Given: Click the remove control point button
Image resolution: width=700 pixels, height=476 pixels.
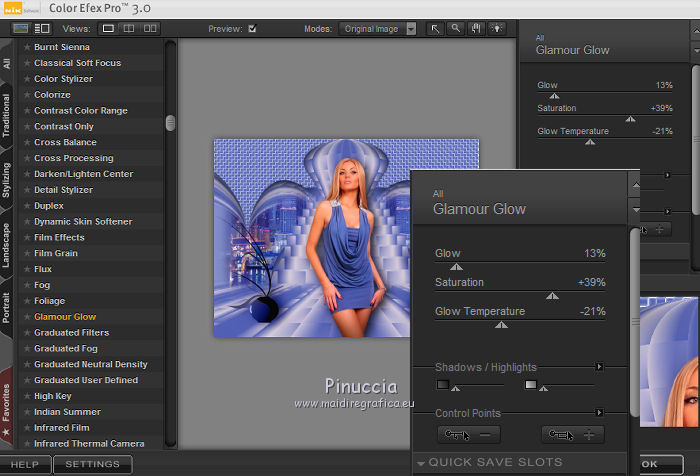Looking at the screenshot, I should pos(469,435).
